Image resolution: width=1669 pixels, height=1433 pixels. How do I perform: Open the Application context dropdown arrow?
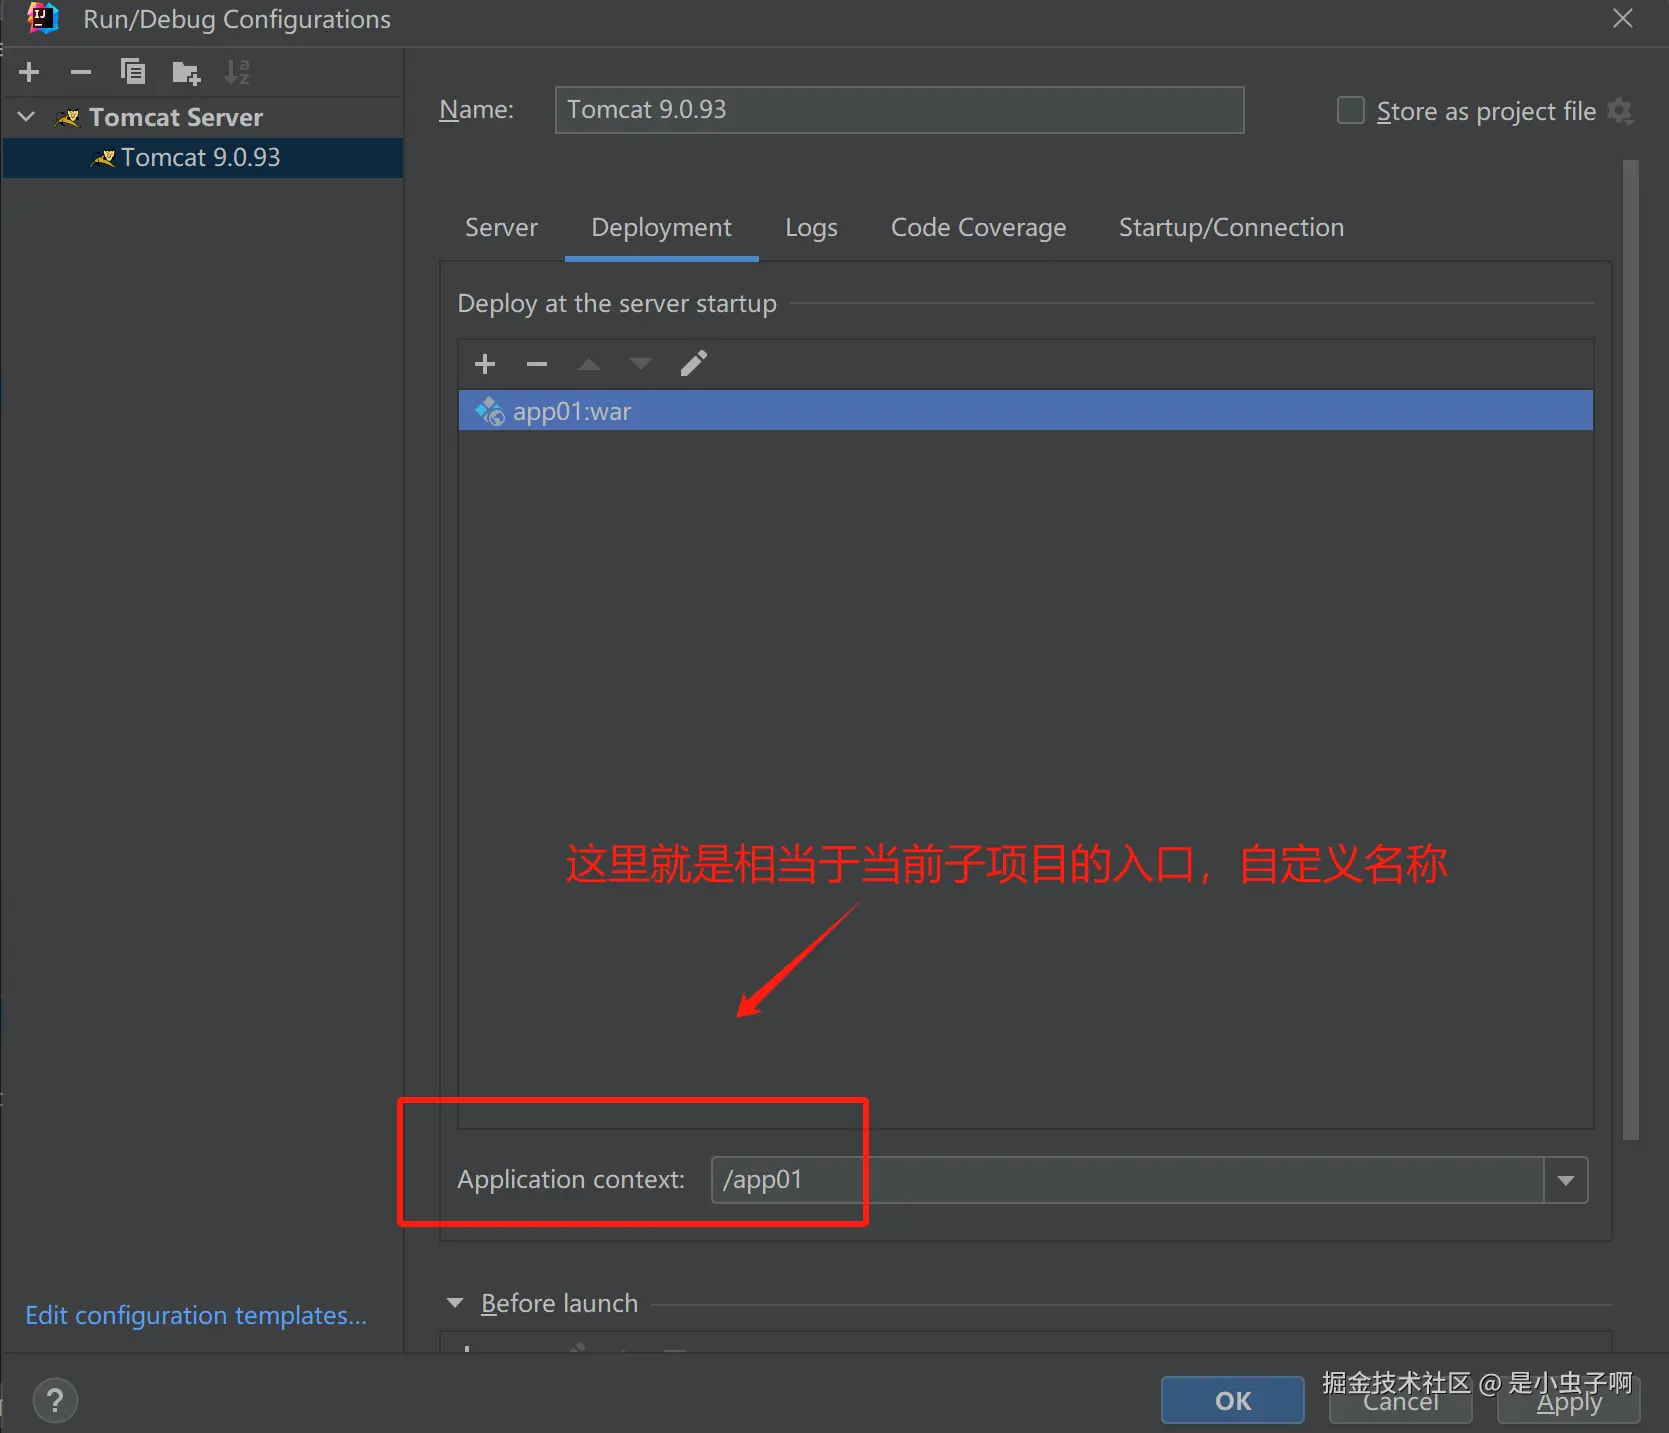point(1566,1180)
